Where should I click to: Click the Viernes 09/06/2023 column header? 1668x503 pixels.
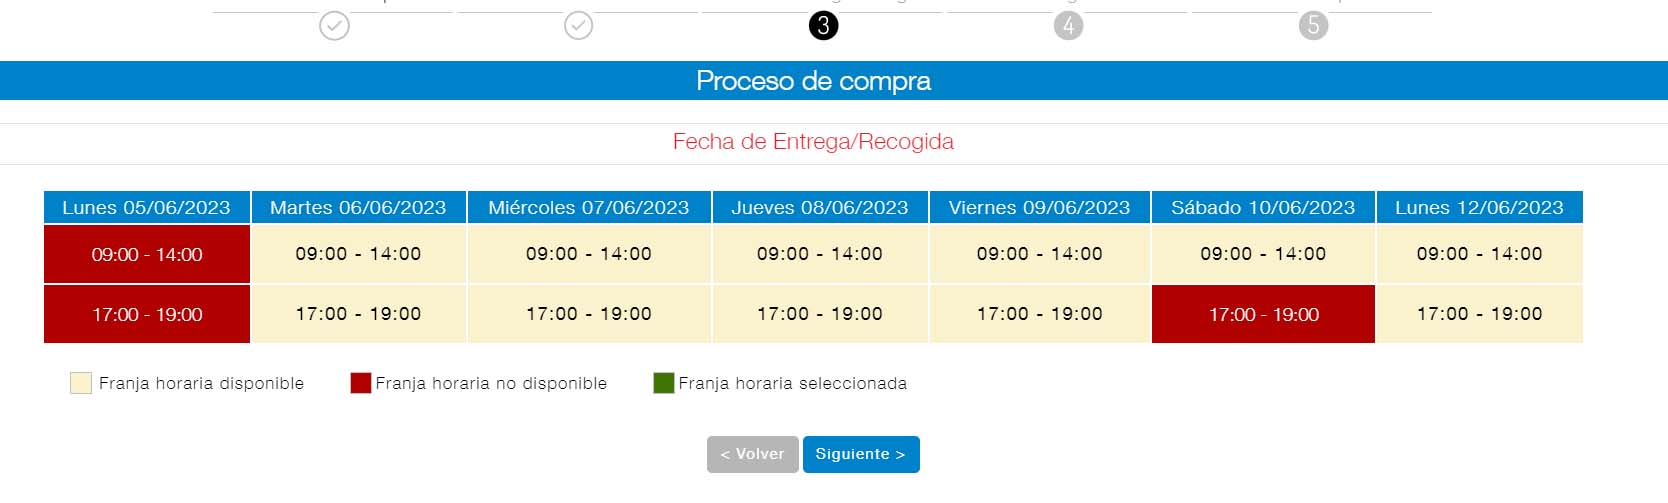tap(1040, 207)
